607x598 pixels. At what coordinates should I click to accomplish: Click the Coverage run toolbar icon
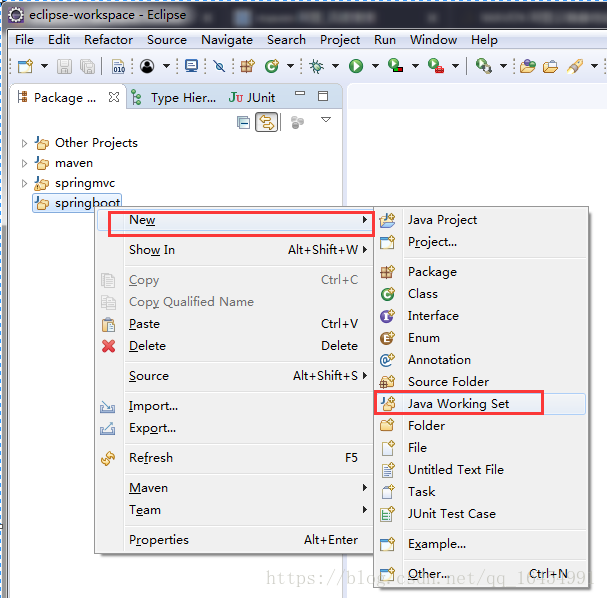tap(395, 66)
